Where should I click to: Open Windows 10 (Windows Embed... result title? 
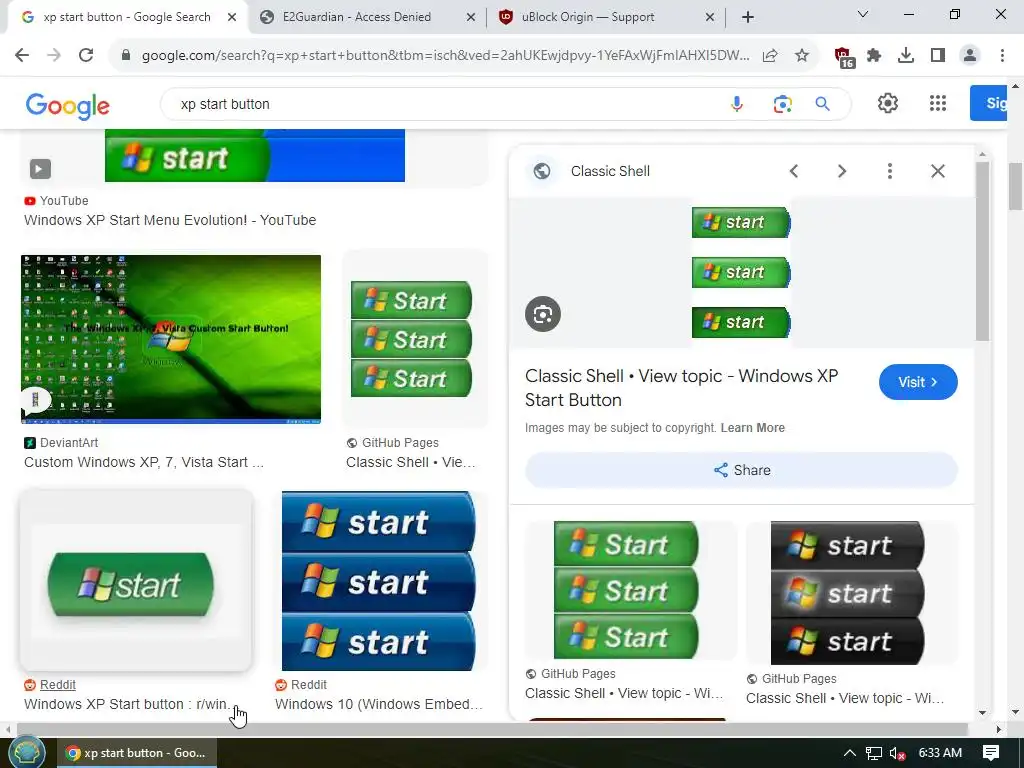379,704
